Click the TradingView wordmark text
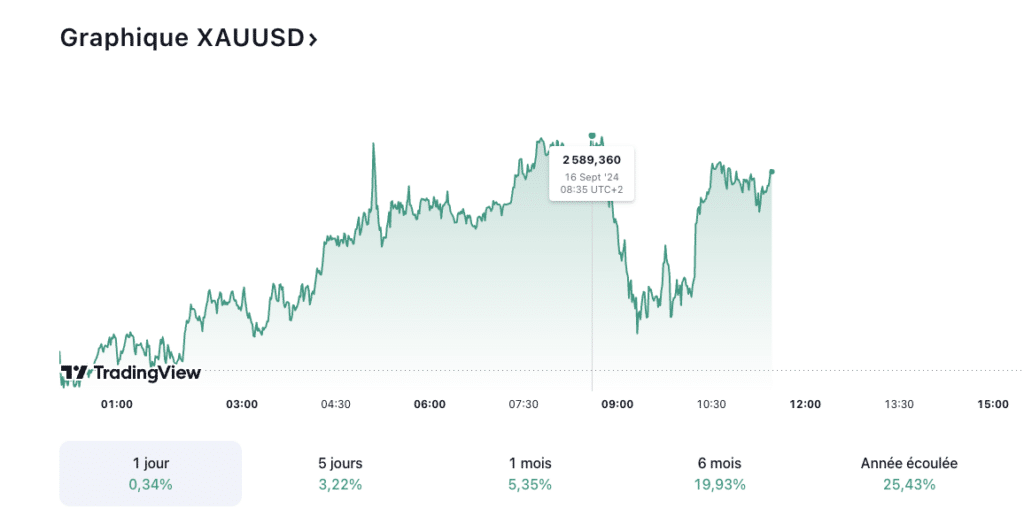The height and width of the screenshot is (524, 1024). tap(147, 374)
